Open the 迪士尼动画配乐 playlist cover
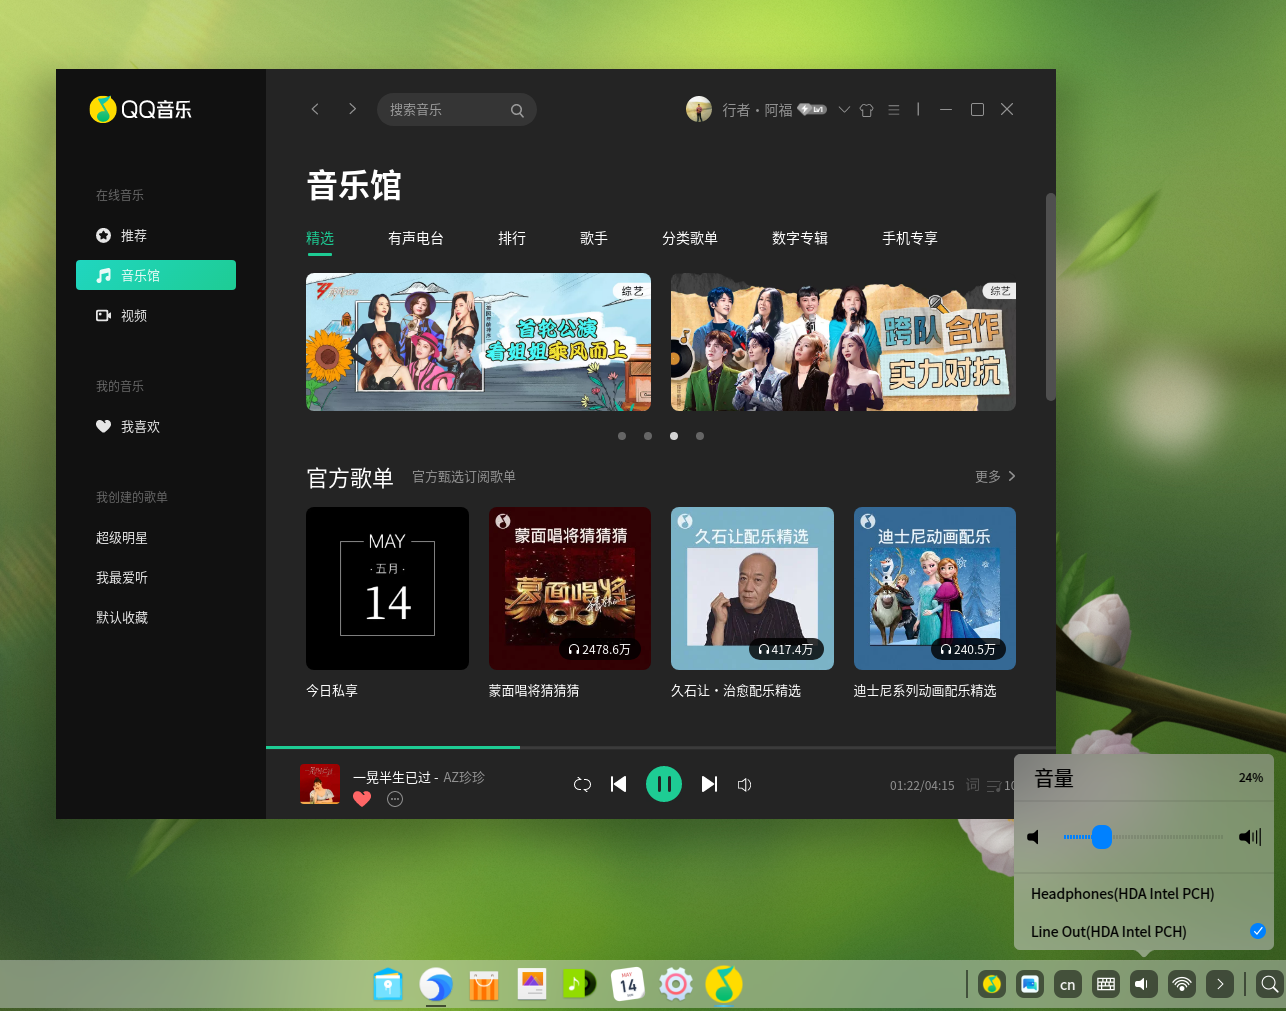1286x1011 pixels. click(x=935, y=588)
